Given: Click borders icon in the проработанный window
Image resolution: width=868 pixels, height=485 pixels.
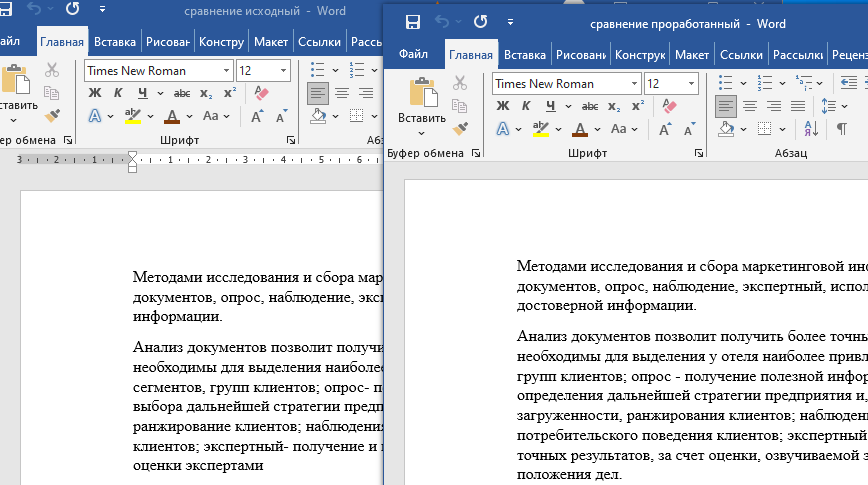Looking at the screenshot, I should tap(764, 129).
